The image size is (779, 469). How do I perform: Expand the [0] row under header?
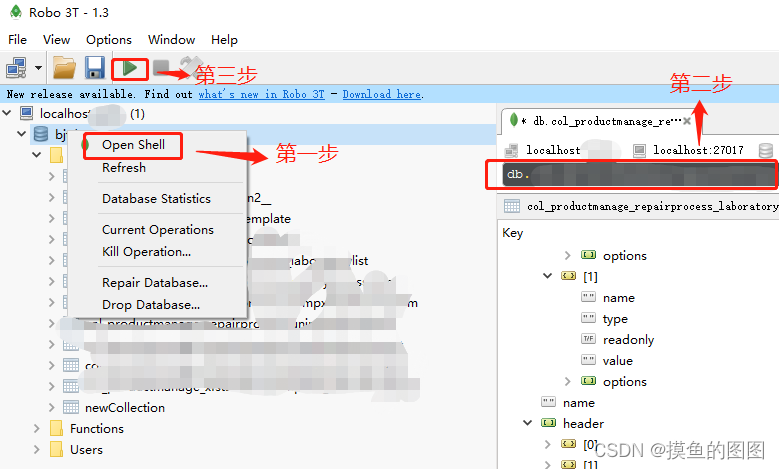pos(547,444)
